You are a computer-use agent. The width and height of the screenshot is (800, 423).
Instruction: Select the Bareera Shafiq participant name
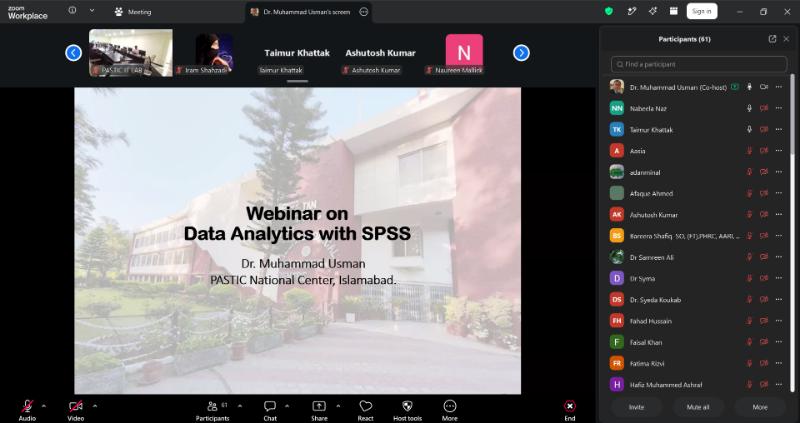click(684, 236)
